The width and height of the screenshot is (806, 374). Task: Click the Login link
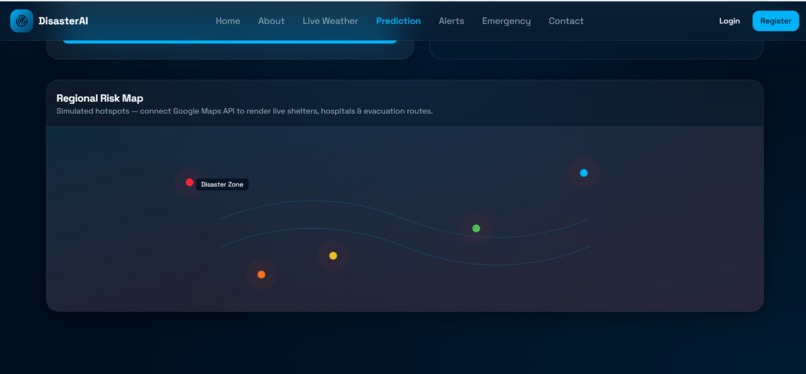pos(729,21)
